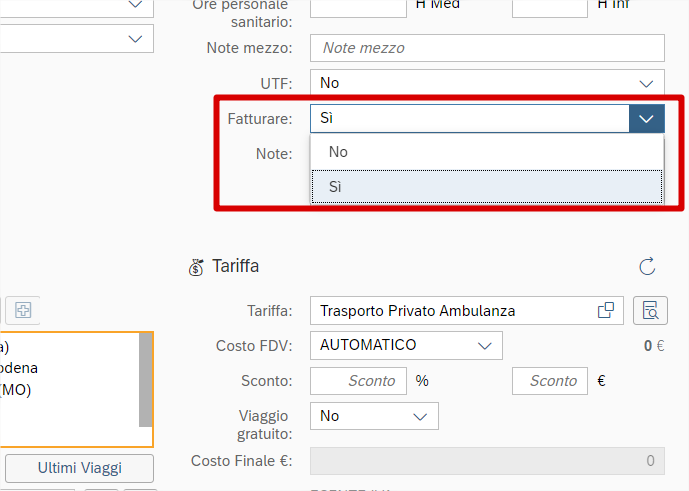Viewport: 689px width, 491px height.
Task: Focus the Sconto euro input
Action: point(549,381)
